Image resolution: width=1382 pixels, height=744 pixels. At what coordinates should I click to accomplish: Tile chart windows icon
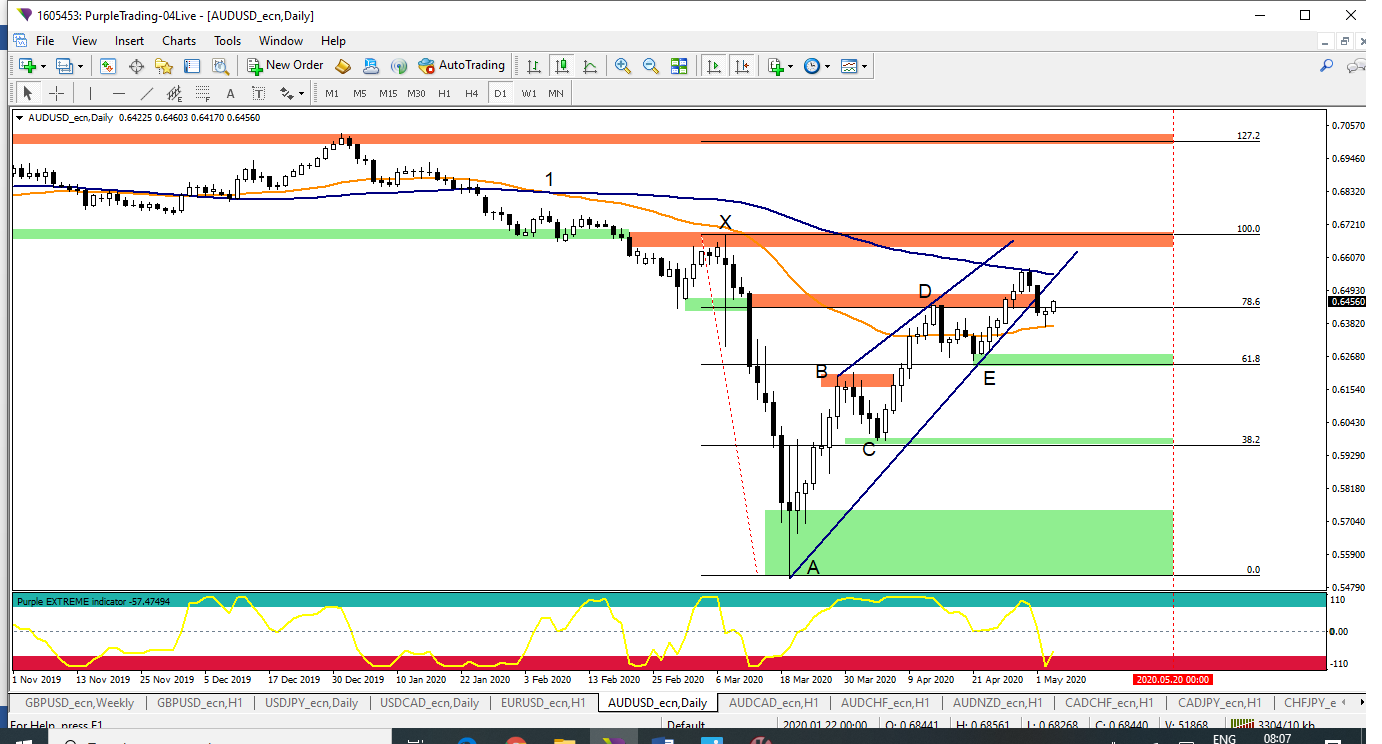point(679,66)
